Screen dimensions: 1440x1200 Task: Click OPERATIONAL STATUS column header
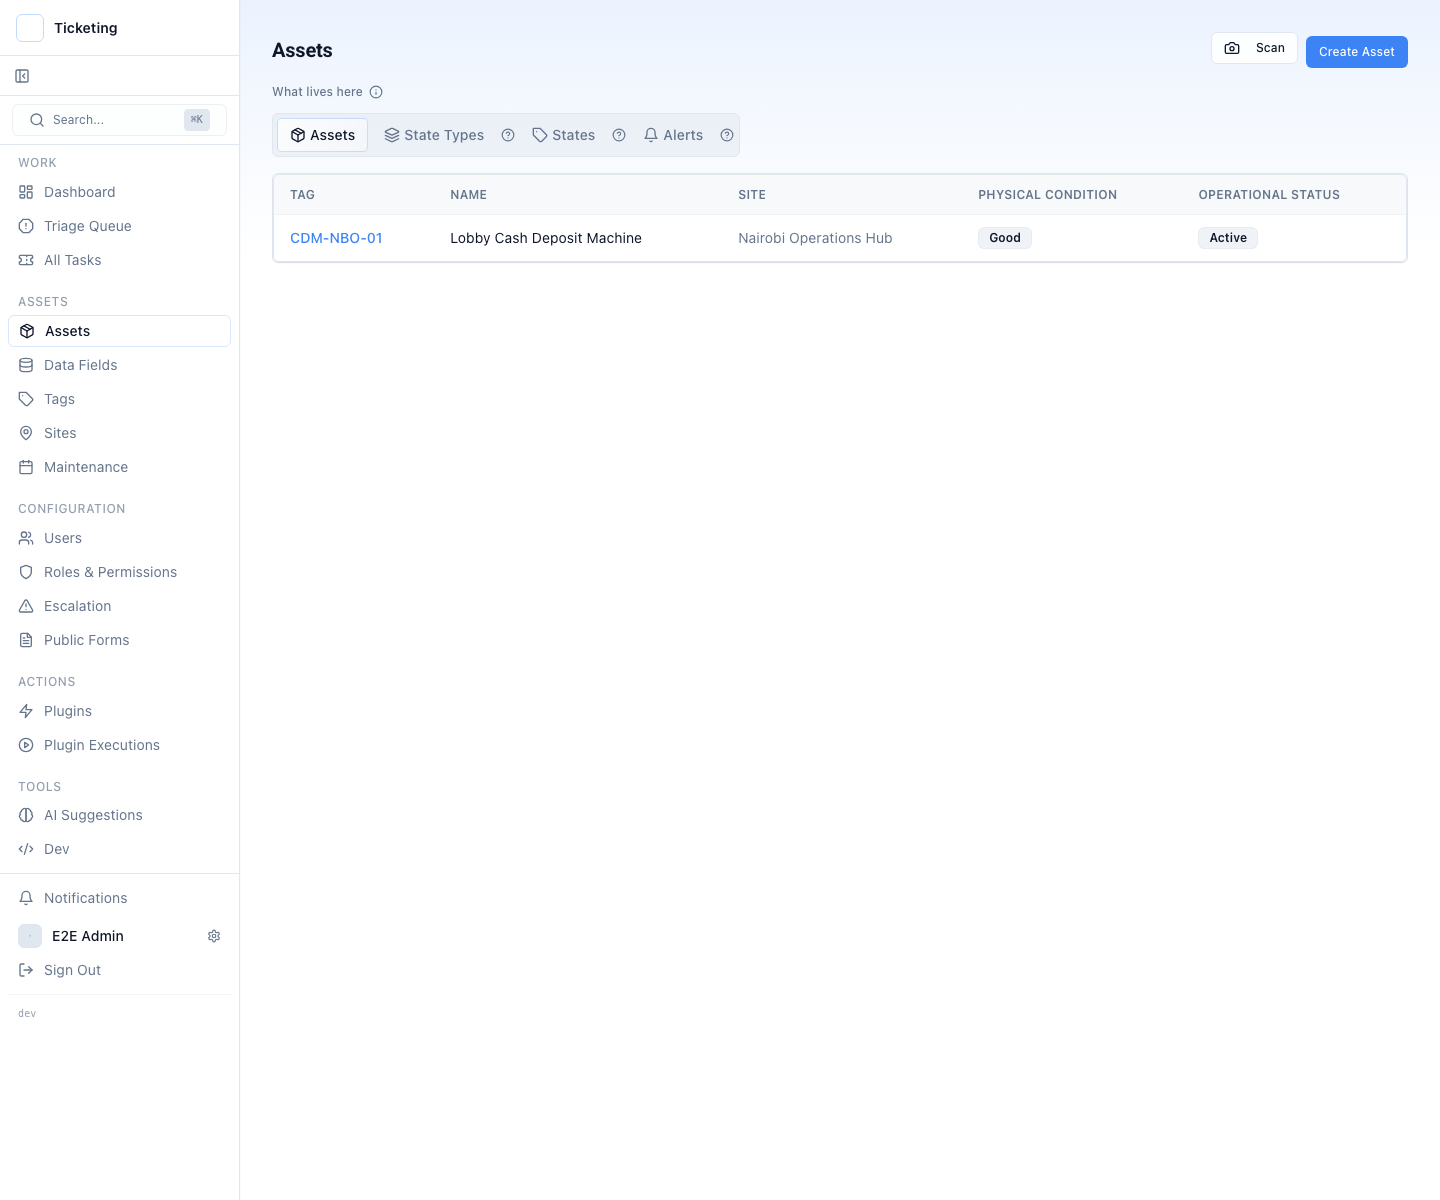pos(1269,195)
